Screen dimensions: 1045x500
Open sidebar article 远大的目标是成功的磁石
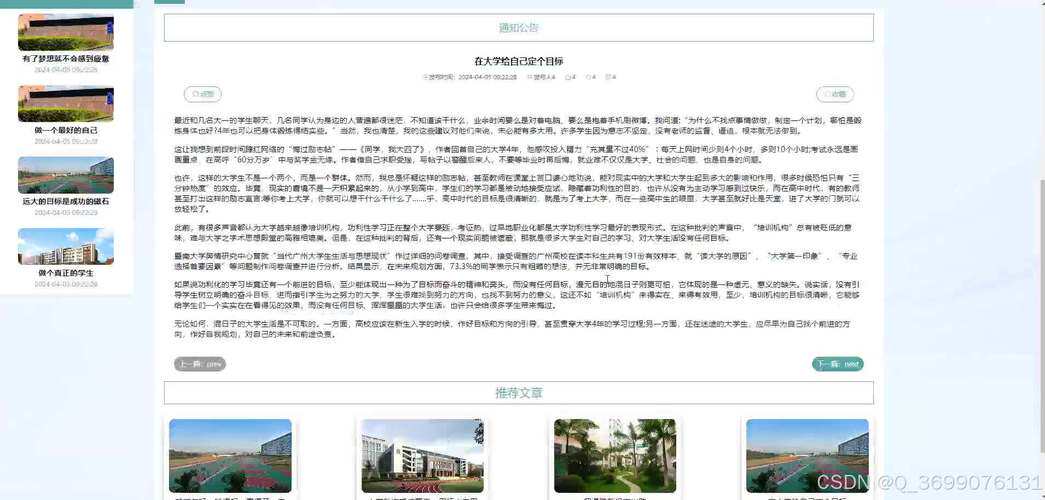click(x=65, y=201)
